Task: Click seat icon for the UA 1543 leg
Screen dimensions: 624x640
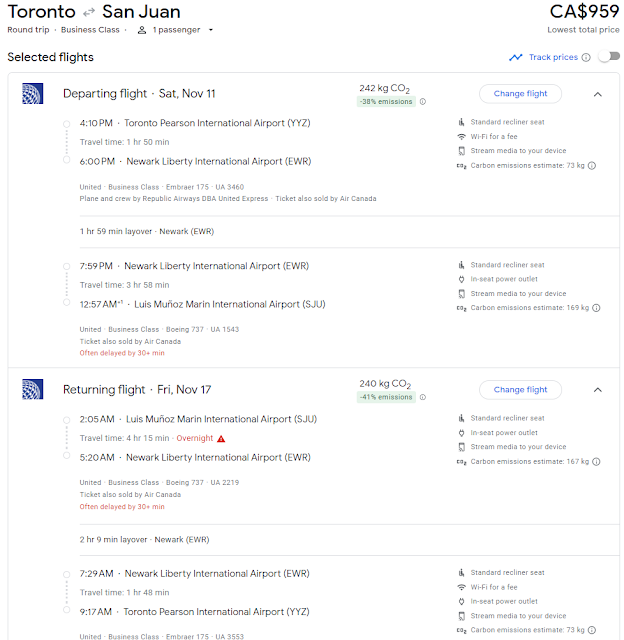Action: (461, 265)
